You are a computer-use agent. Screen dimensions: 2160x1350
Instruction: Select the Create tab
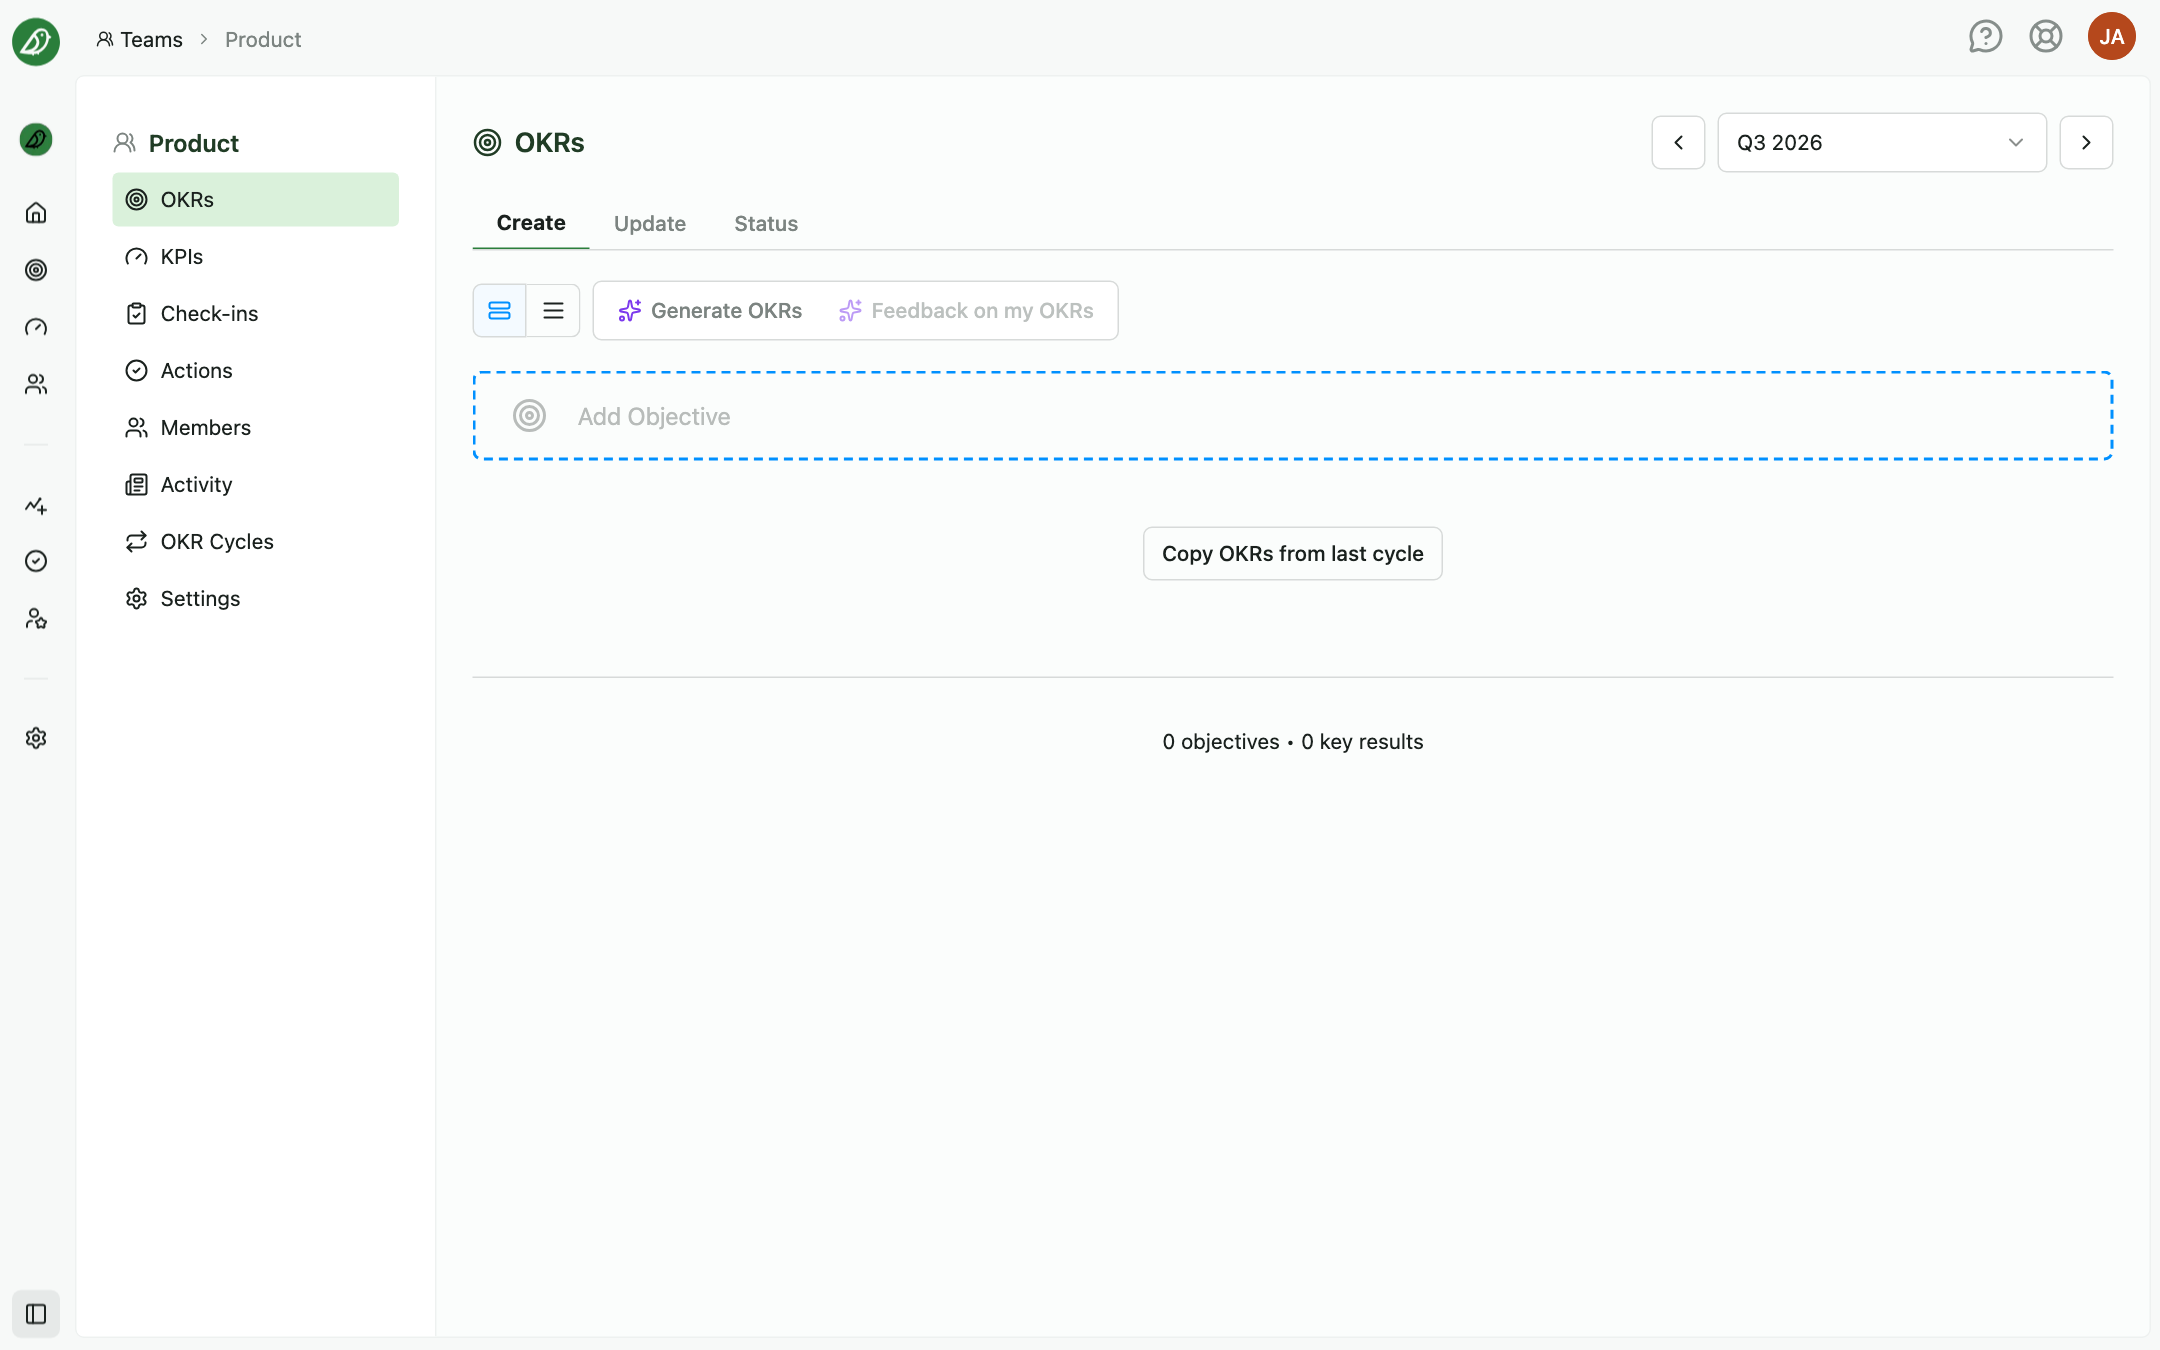click(531, 223)
